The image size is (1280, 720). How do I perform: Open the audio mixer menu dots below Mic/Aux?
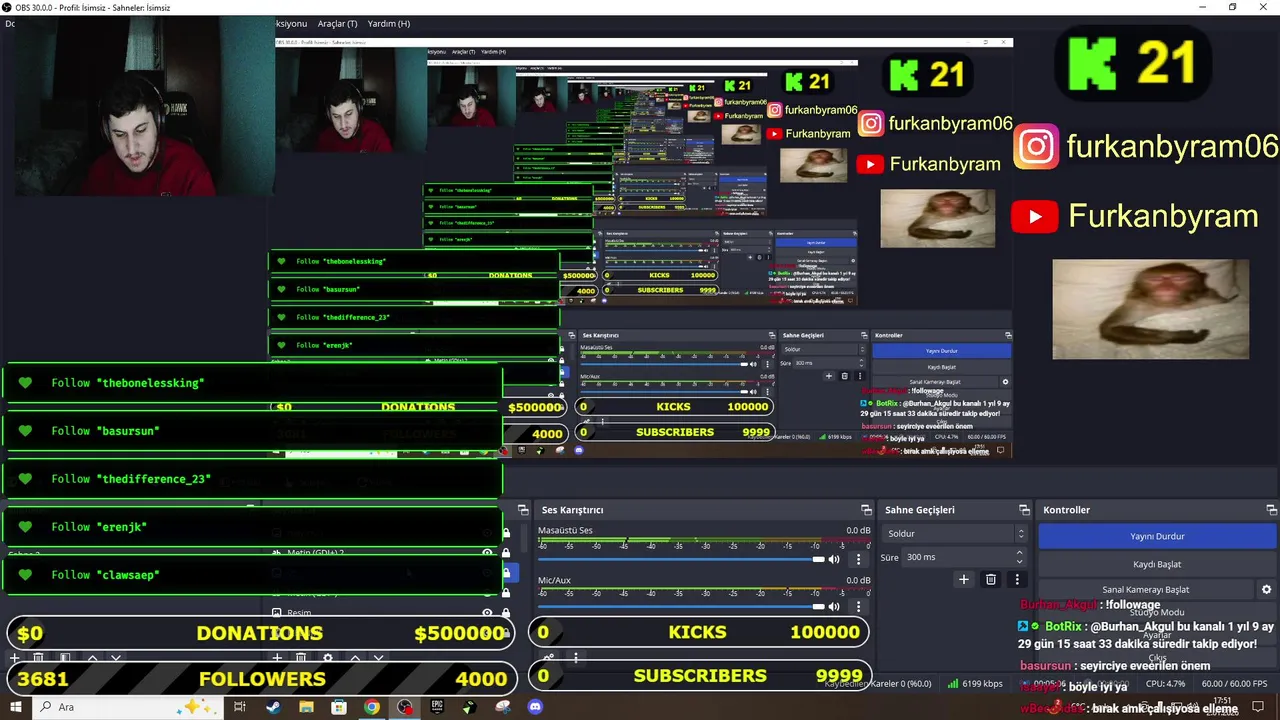tap(576, 658)
